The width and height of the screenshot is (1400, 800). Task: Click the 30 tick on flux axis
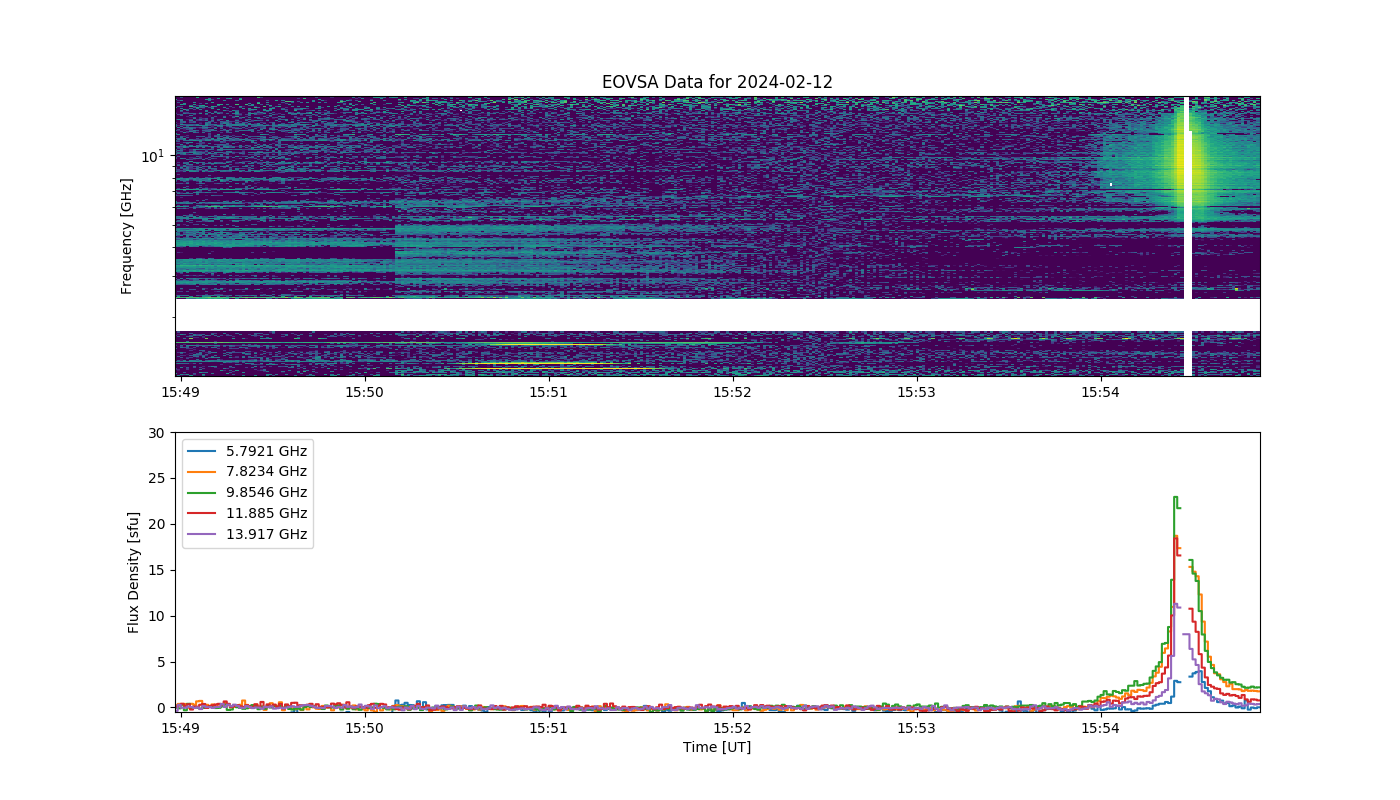click(x=155, y=433)
